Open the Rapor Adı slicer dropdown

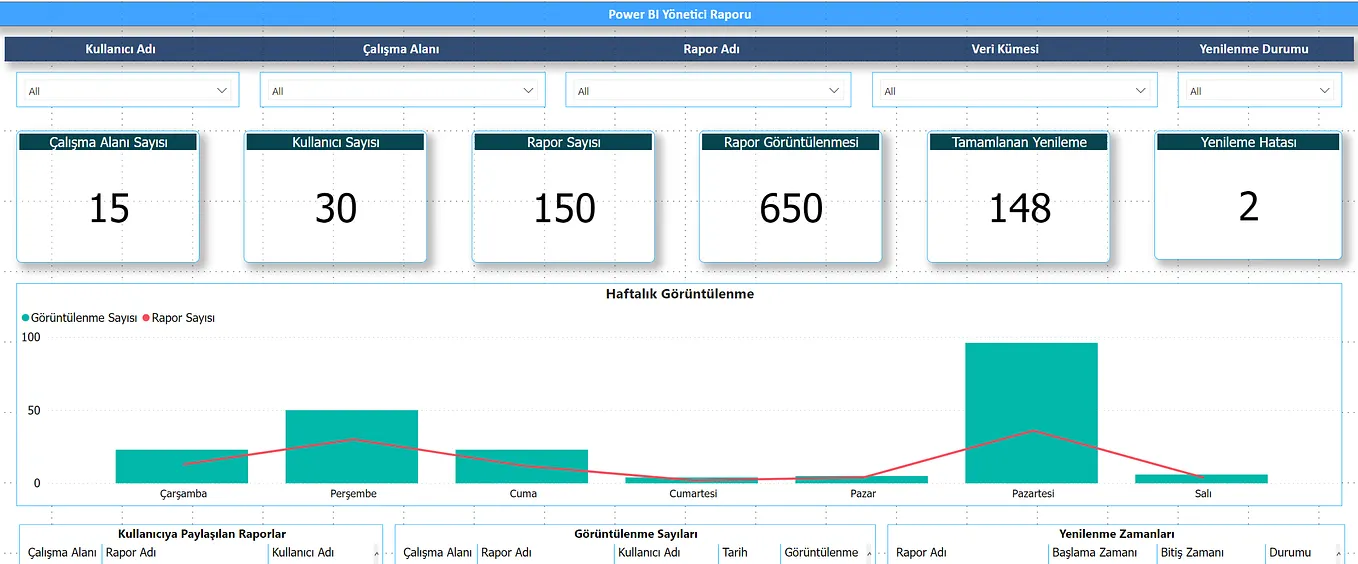coord(709,90)
